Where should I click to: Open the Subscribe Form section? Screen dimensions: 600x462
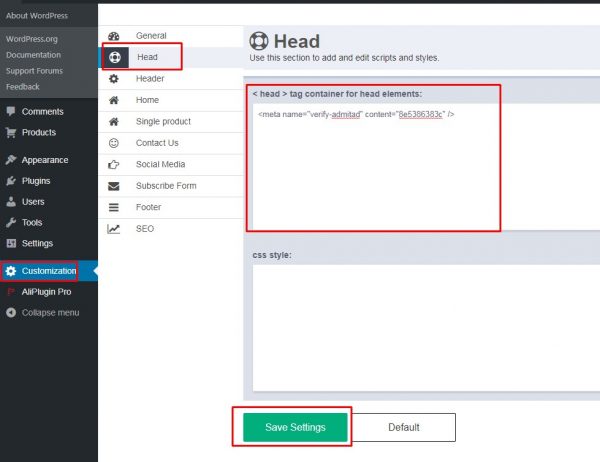pyautogui.click(x=171, y=186)
